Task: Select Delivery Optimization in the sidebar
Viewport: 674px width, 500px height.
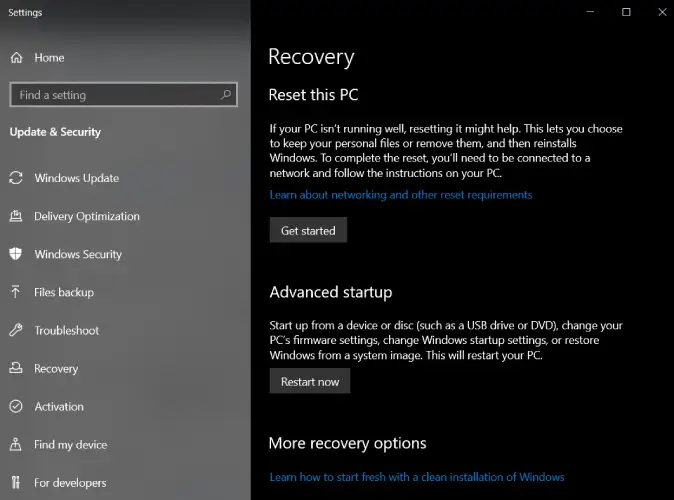Action: pyautogui.click(x=86, y=216)
